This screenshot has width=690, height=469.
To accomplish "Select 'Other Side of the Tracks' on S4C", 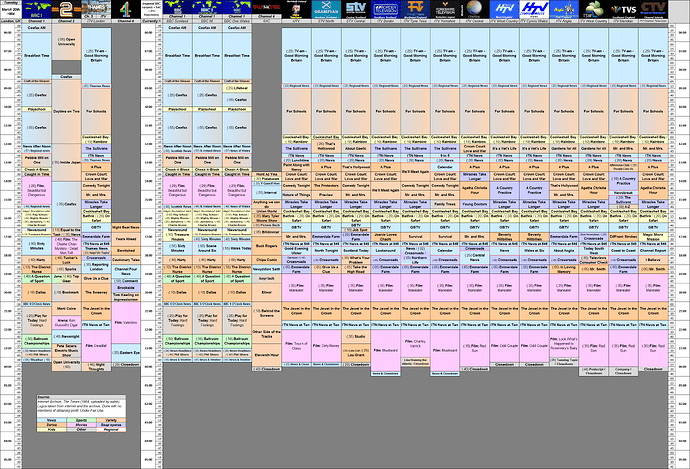I will (x=266, y=334).
